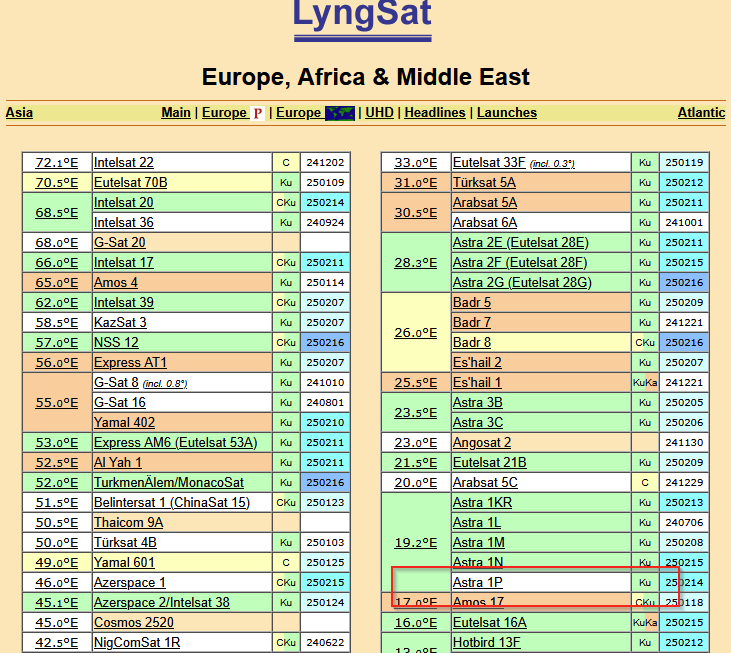Open the Eutelsat 70B satellite page
The height and width of the screenshot is (653, 731).
[x=131, y=183]
